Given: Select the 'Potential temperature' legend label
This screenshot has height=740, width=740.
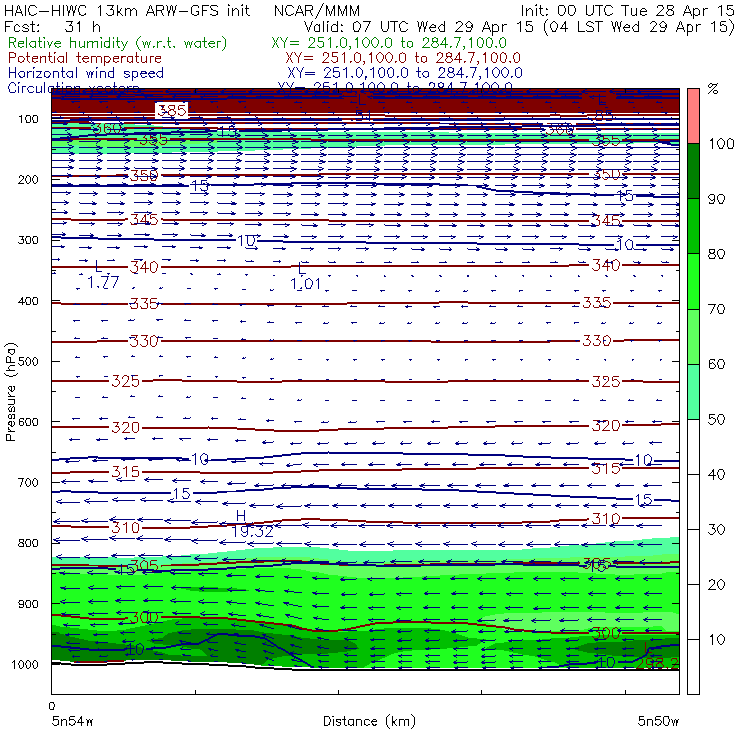Looking at the screenshot, I should pos(84,59).
